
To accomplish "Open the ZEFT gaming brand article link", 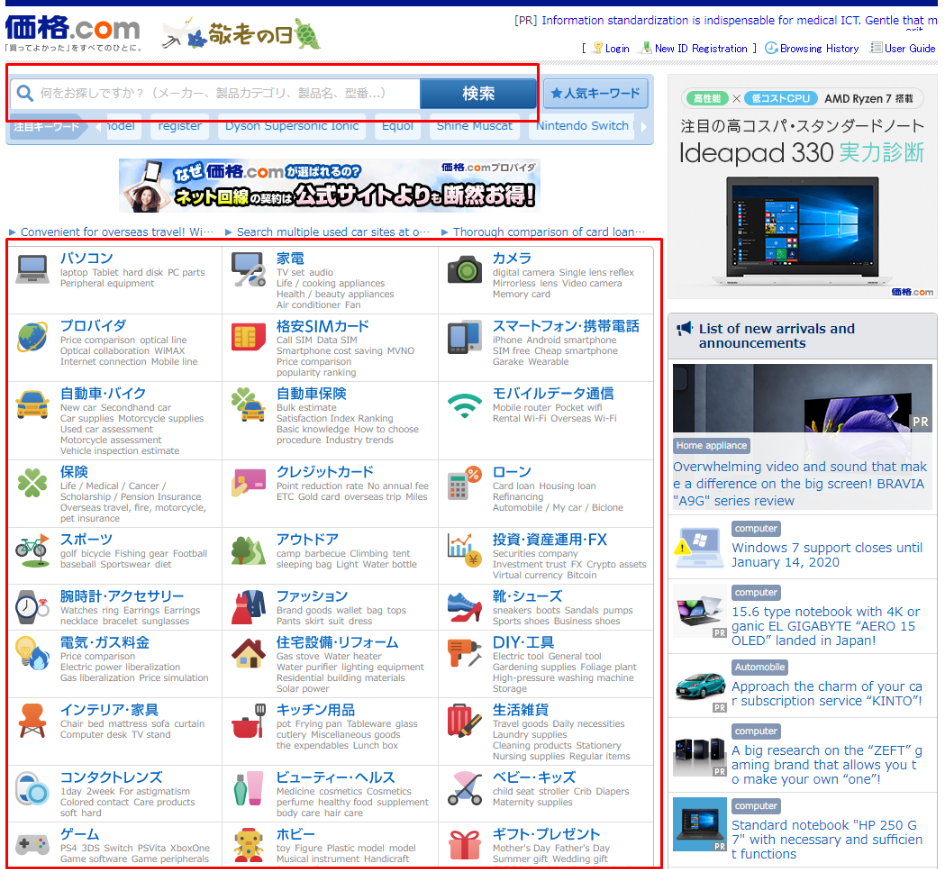I will pos(827,765).
